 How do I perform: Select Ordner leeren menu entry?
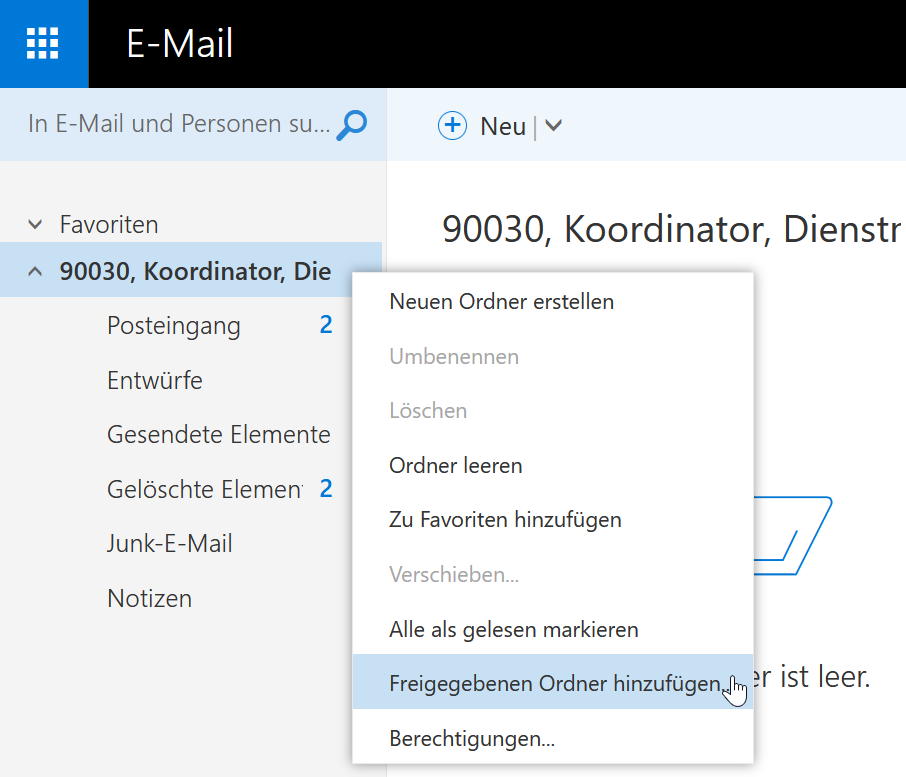coord(553,466)
